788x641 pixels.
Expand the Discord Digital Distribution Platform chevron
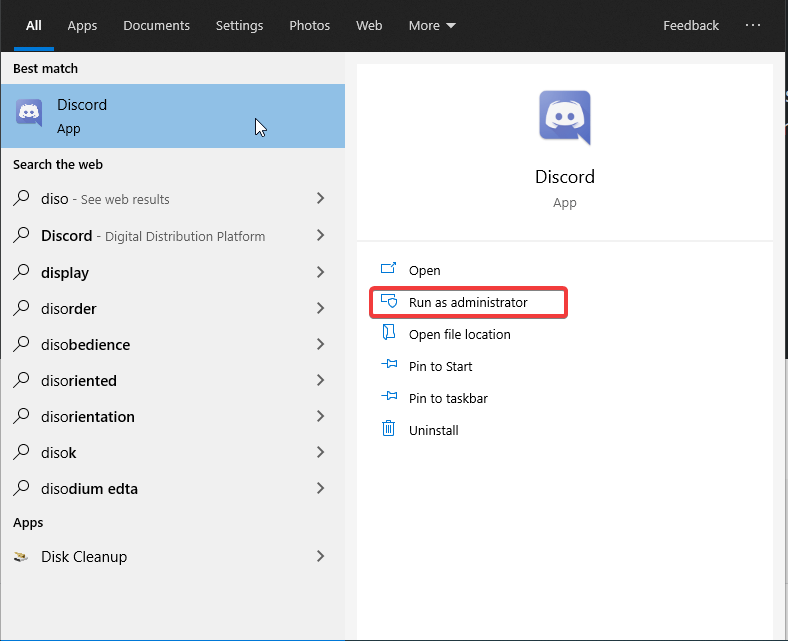coord(321,235)
